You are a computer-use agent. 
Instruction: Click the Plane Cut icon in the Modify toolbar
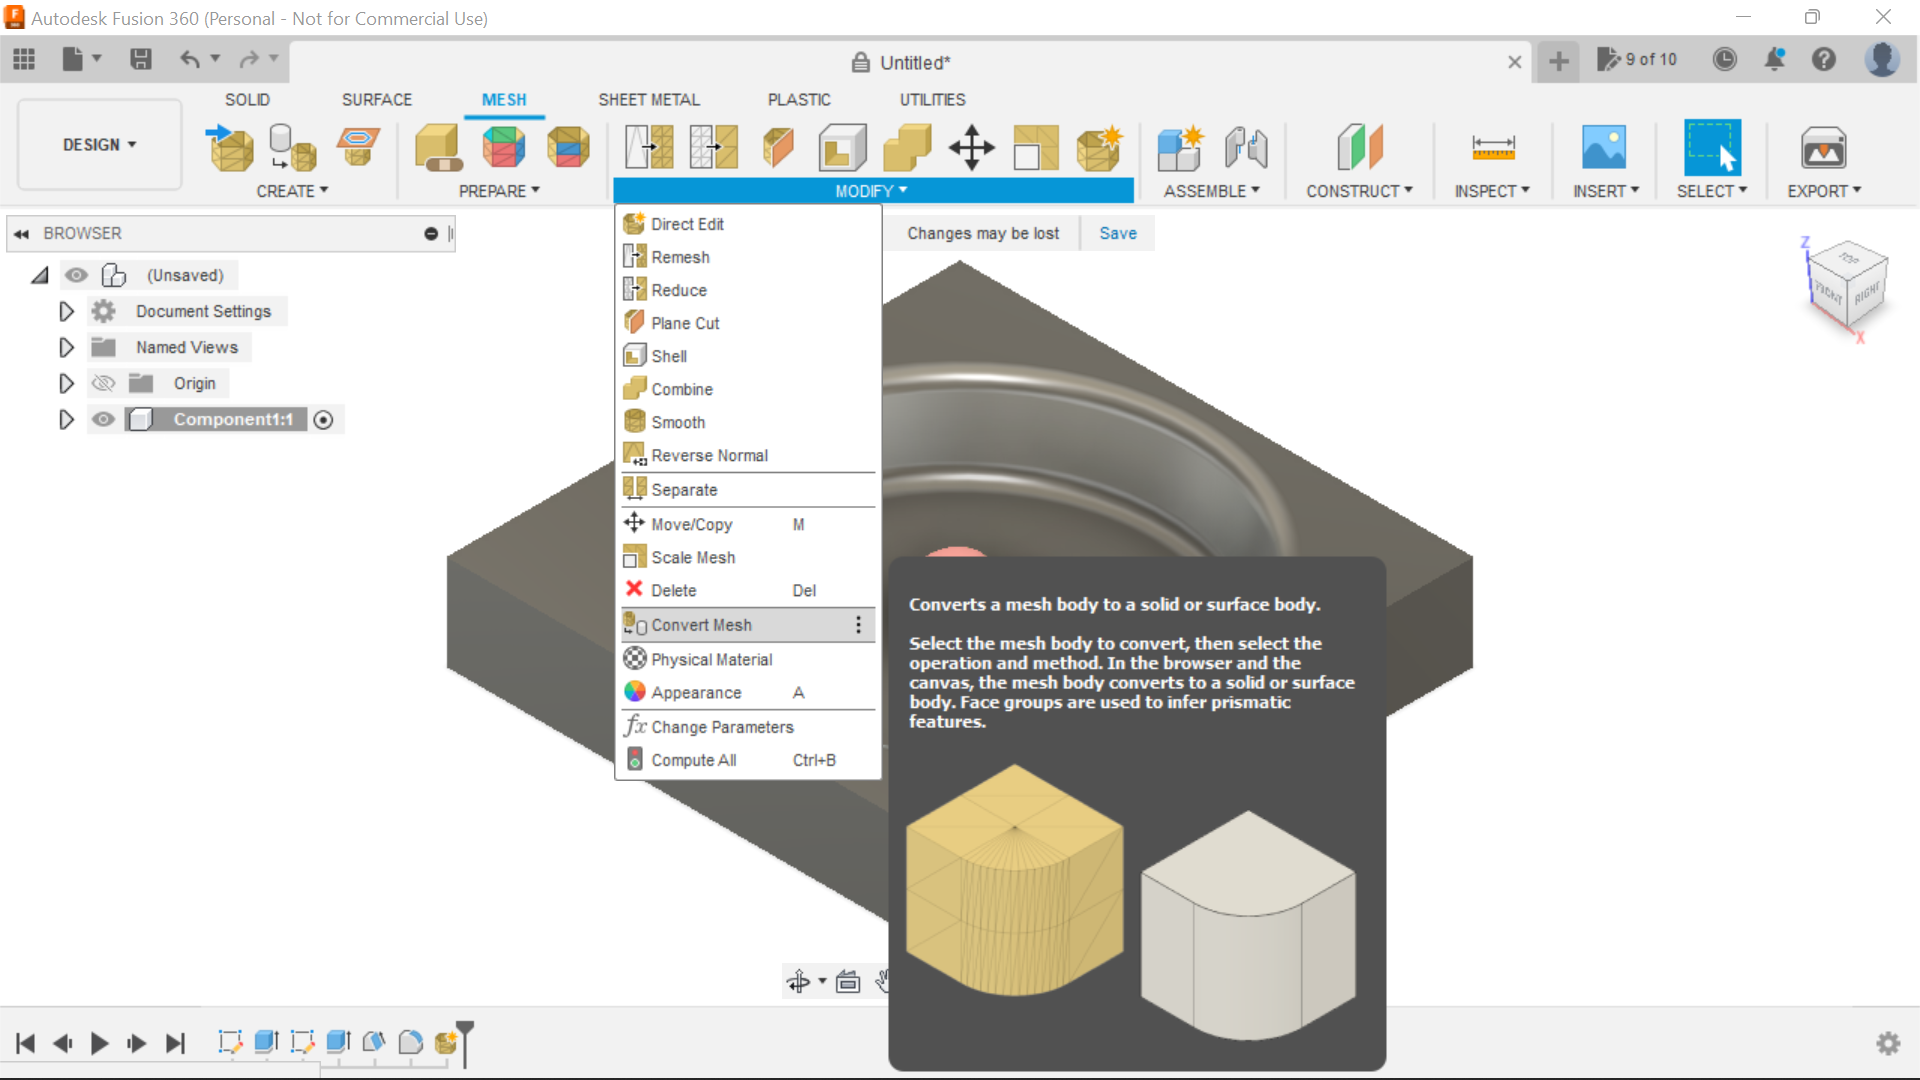tap(779, 147)
